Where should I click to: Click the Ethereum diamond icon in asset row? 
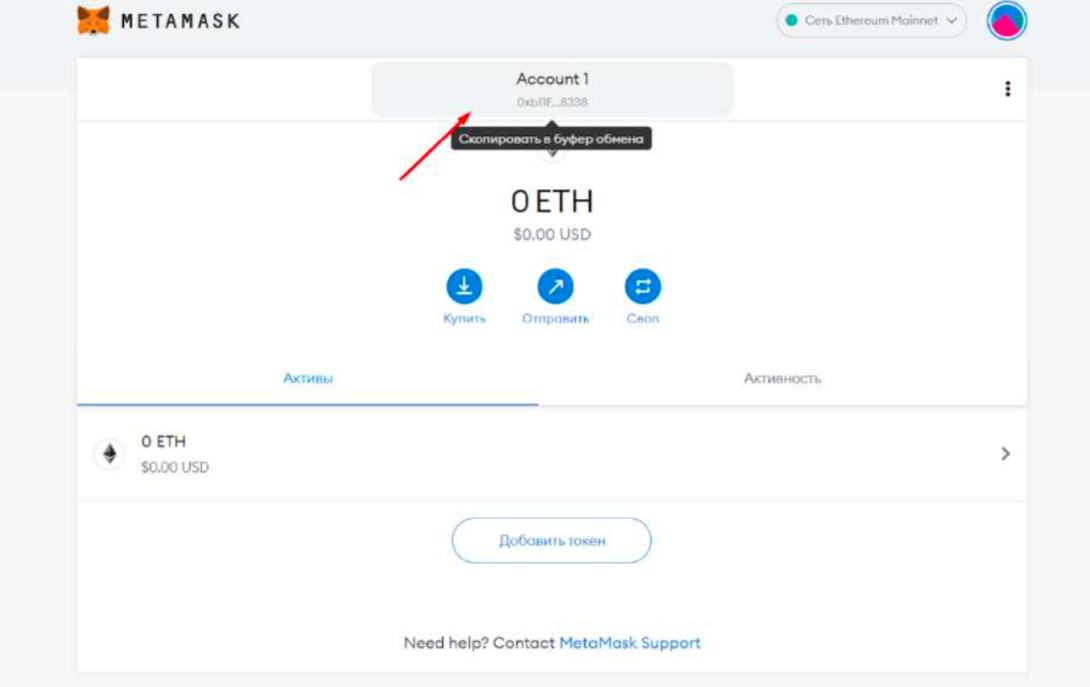pos(110,454)
